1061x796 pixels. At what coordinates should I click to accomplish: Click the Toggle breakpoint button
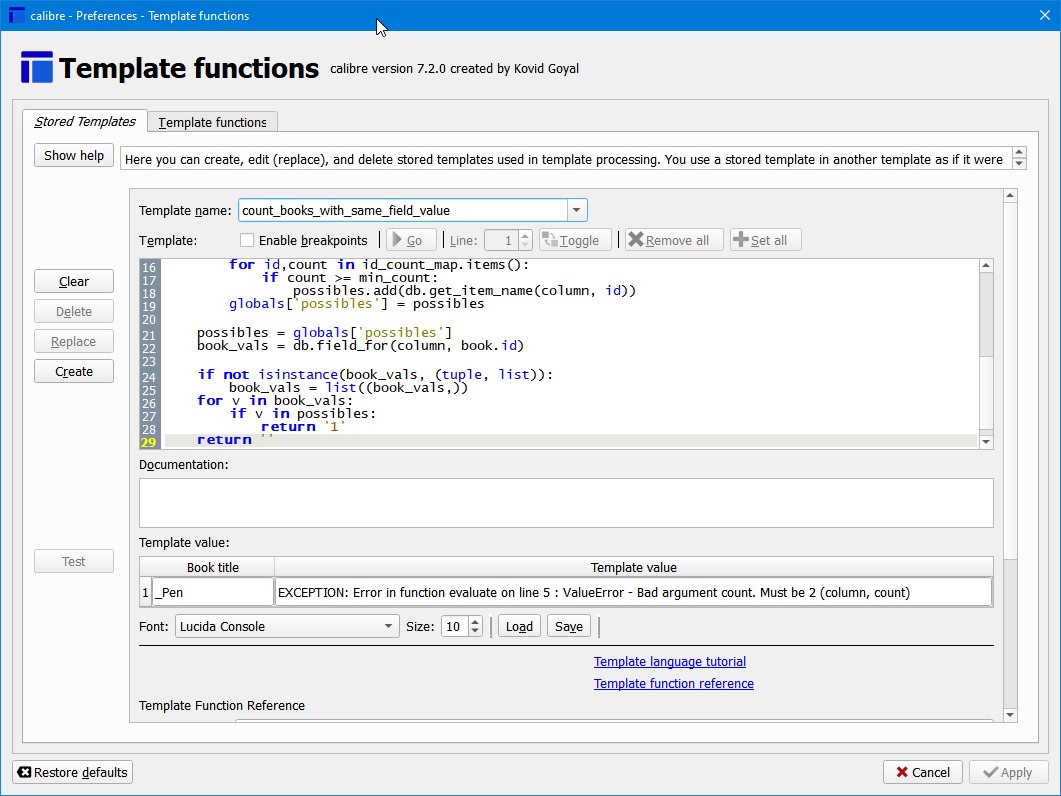pos(575,240)
